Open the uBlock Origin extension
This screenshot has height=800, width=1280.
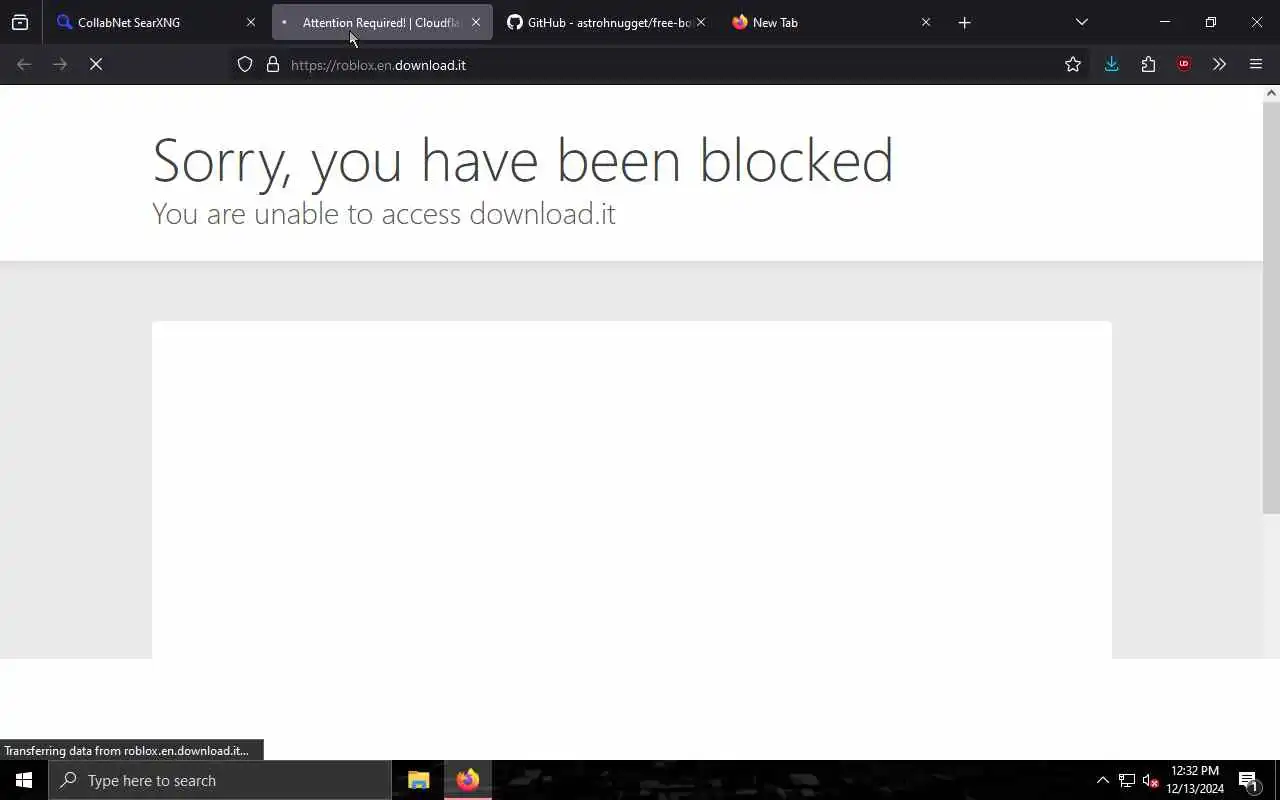click(x=1184, y=64)
